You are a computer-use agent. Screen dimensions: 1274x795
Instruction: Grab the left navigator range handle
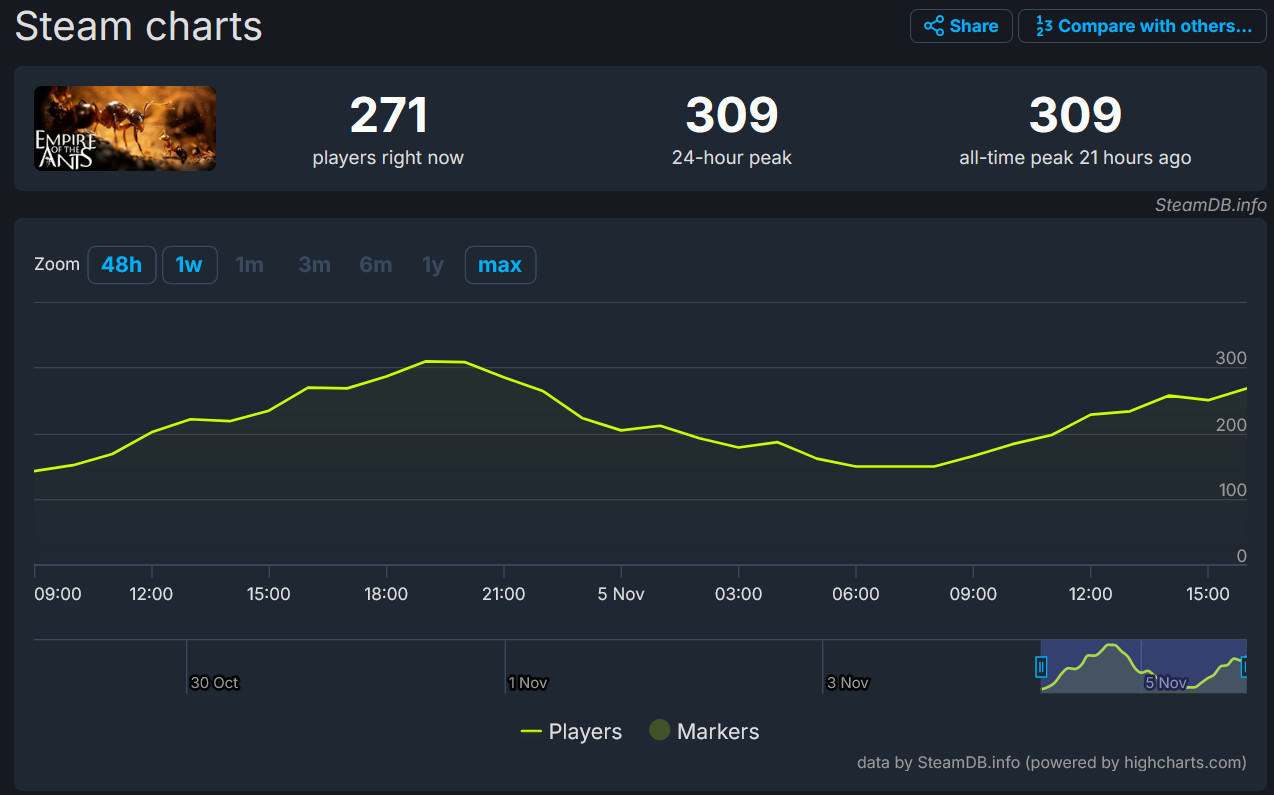[x=1041, y=667]
